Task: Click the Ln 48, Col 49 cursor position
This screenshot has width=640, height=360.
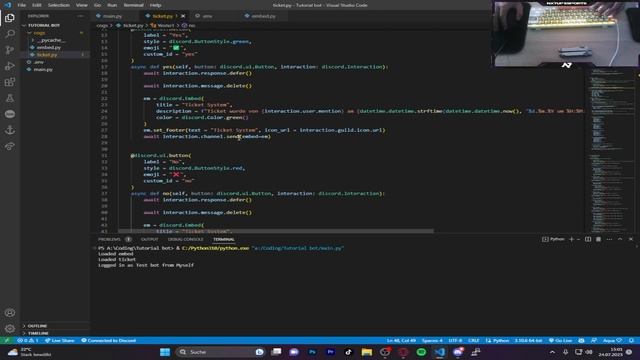Action: click(x=401, y=340)
